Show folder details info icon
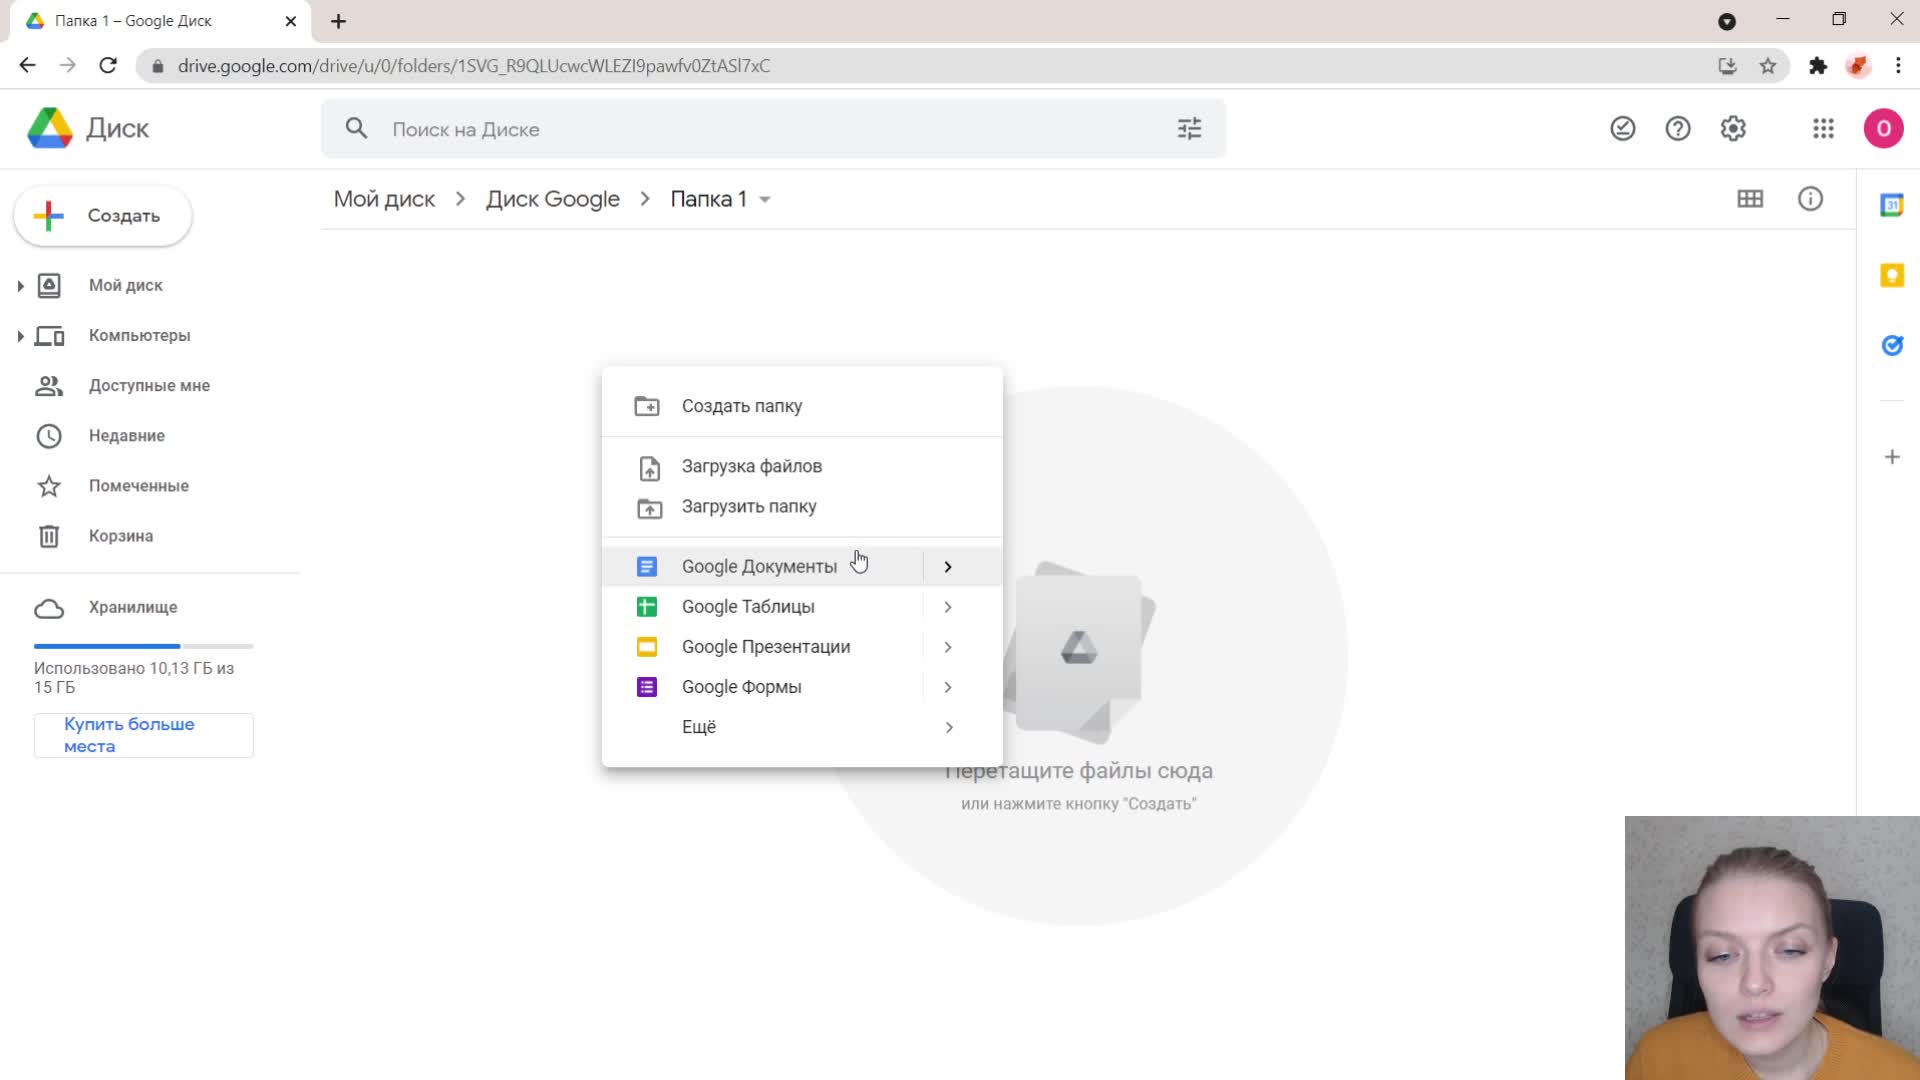1920x1080 pixels. 1810,199
